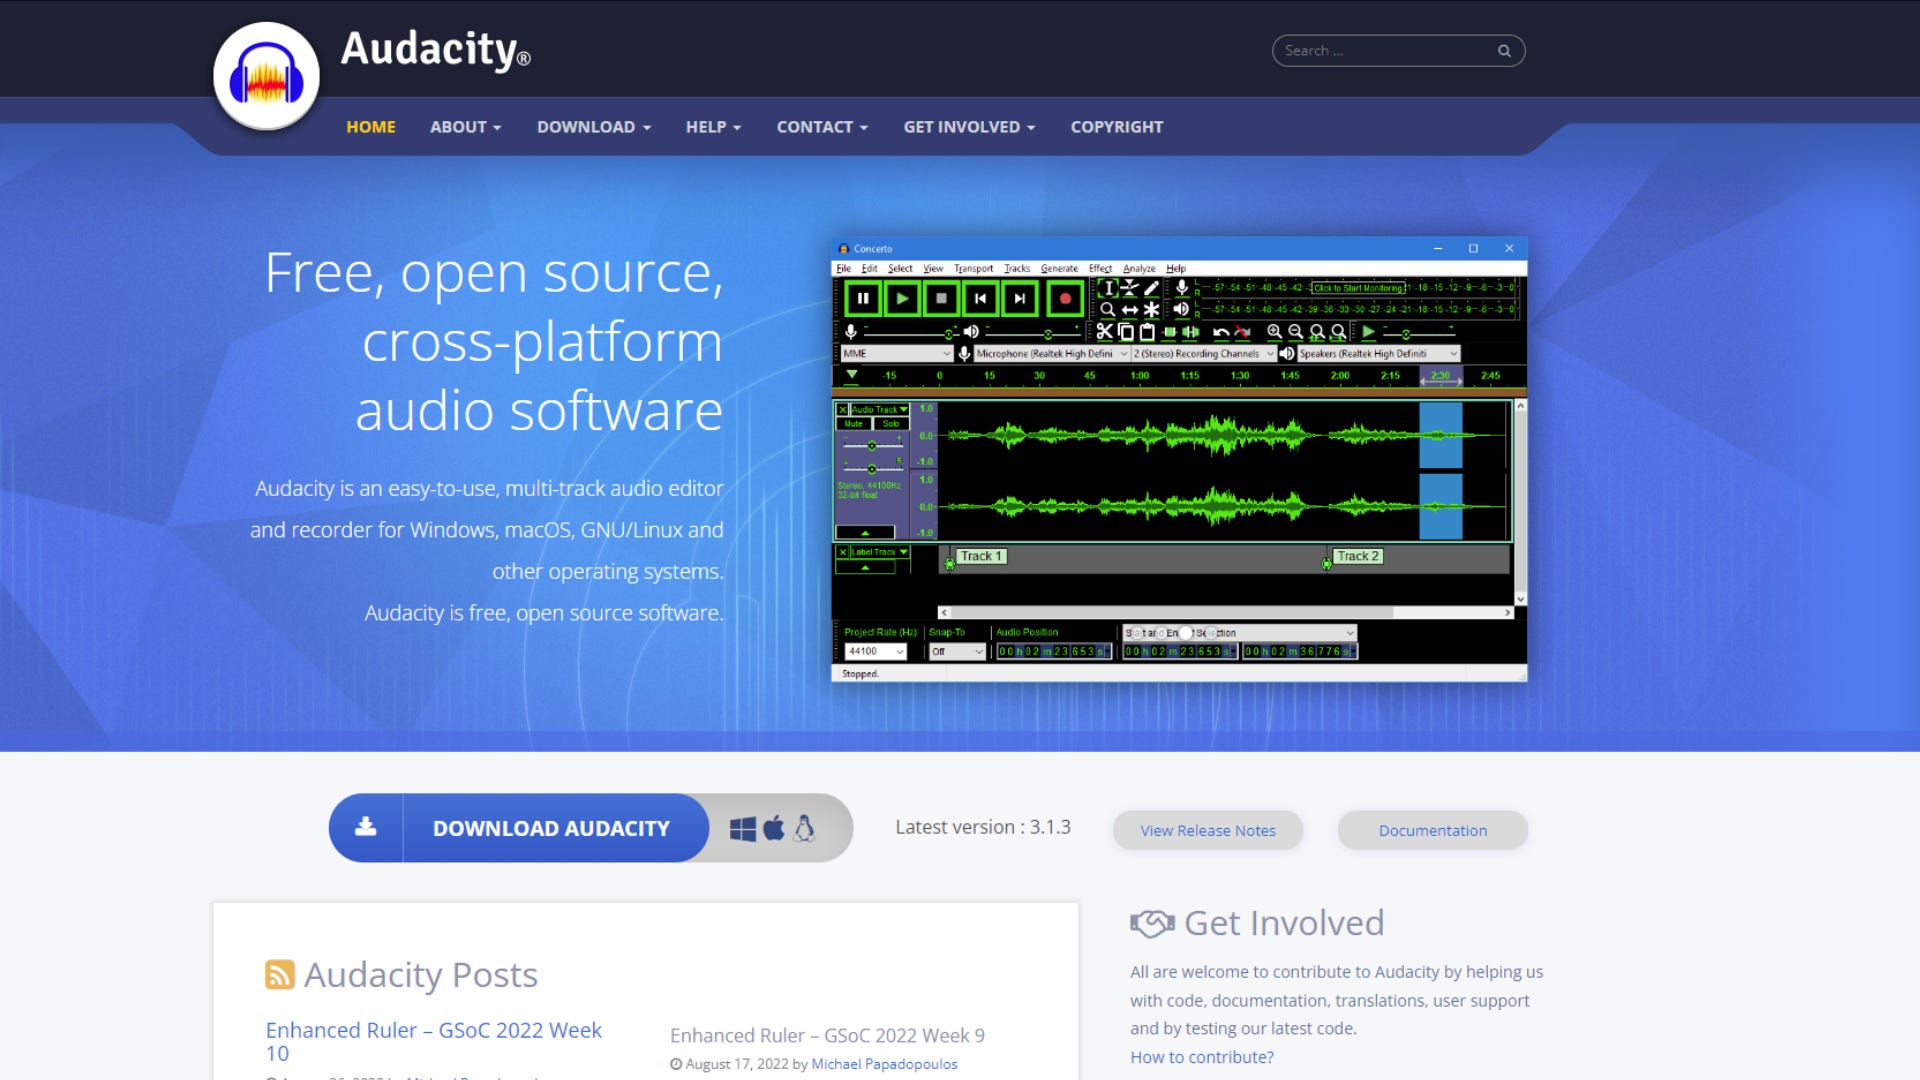Click the playback meter speaker icon
Screen dimensions: 1920x1080
pos(1182,310)
